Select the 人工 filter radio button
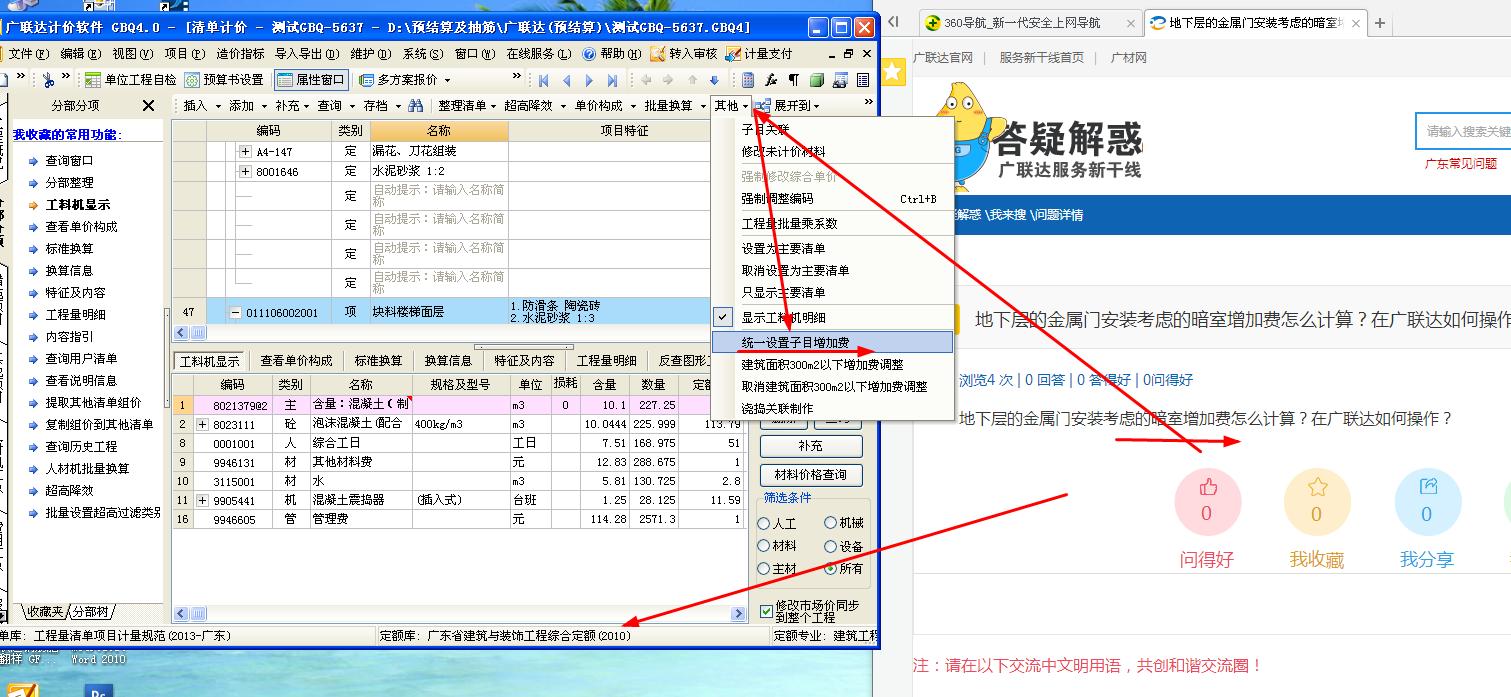 [764, 523]
